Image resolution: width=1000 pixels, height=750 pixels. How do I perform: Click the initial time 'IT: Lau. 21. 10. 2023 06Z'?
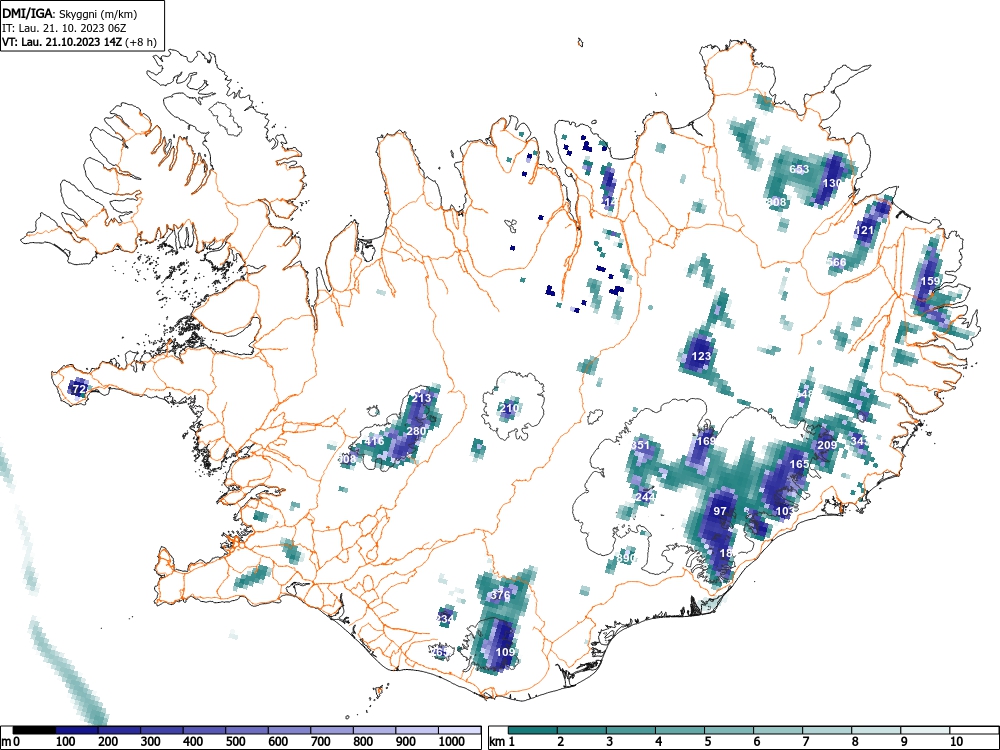coord(64,28)
